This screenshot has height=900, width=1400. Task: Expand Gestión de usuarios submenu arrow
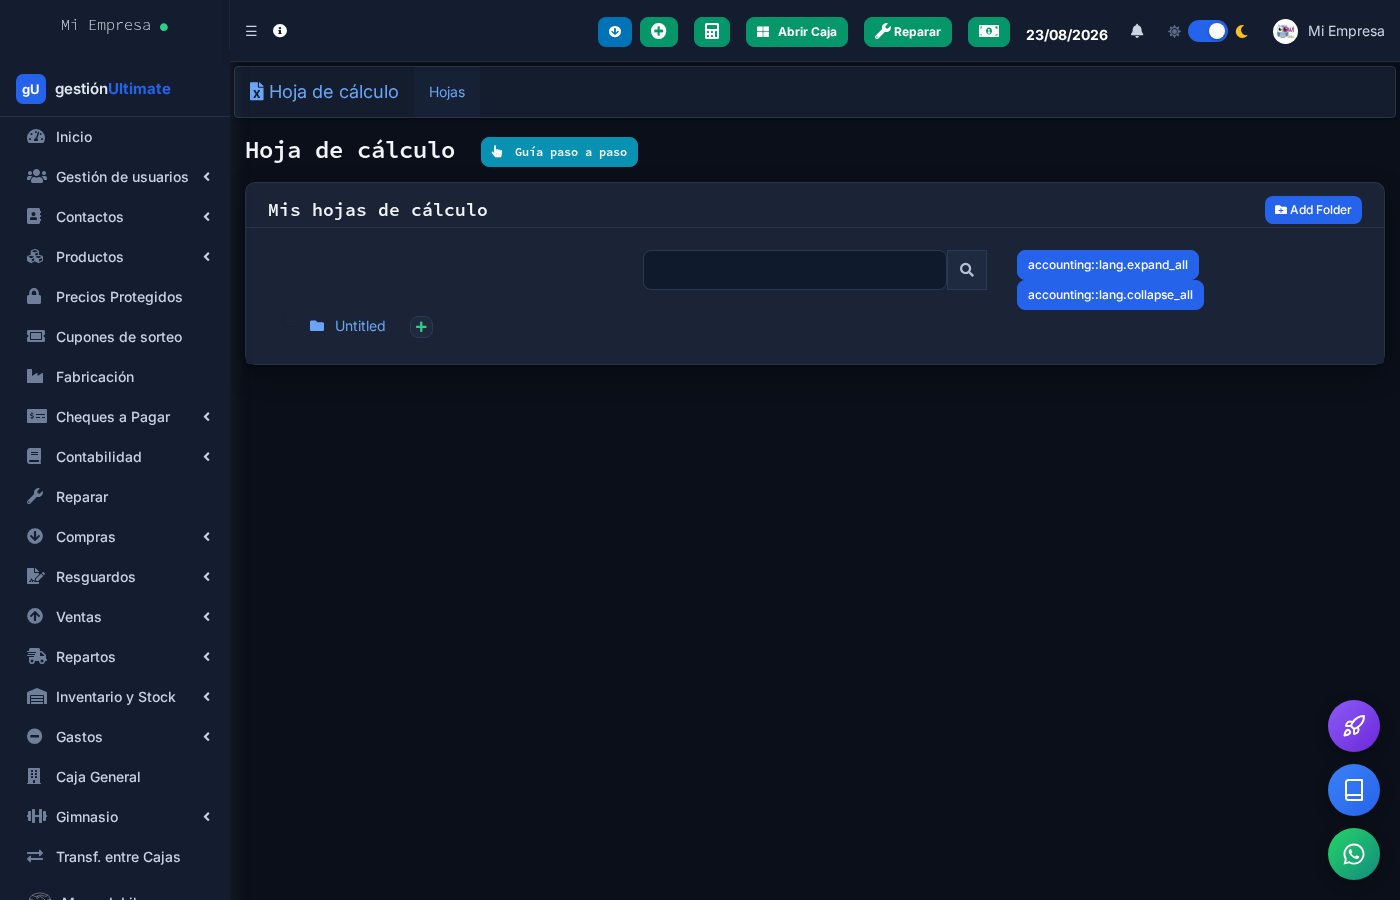[x=207, y=177]
